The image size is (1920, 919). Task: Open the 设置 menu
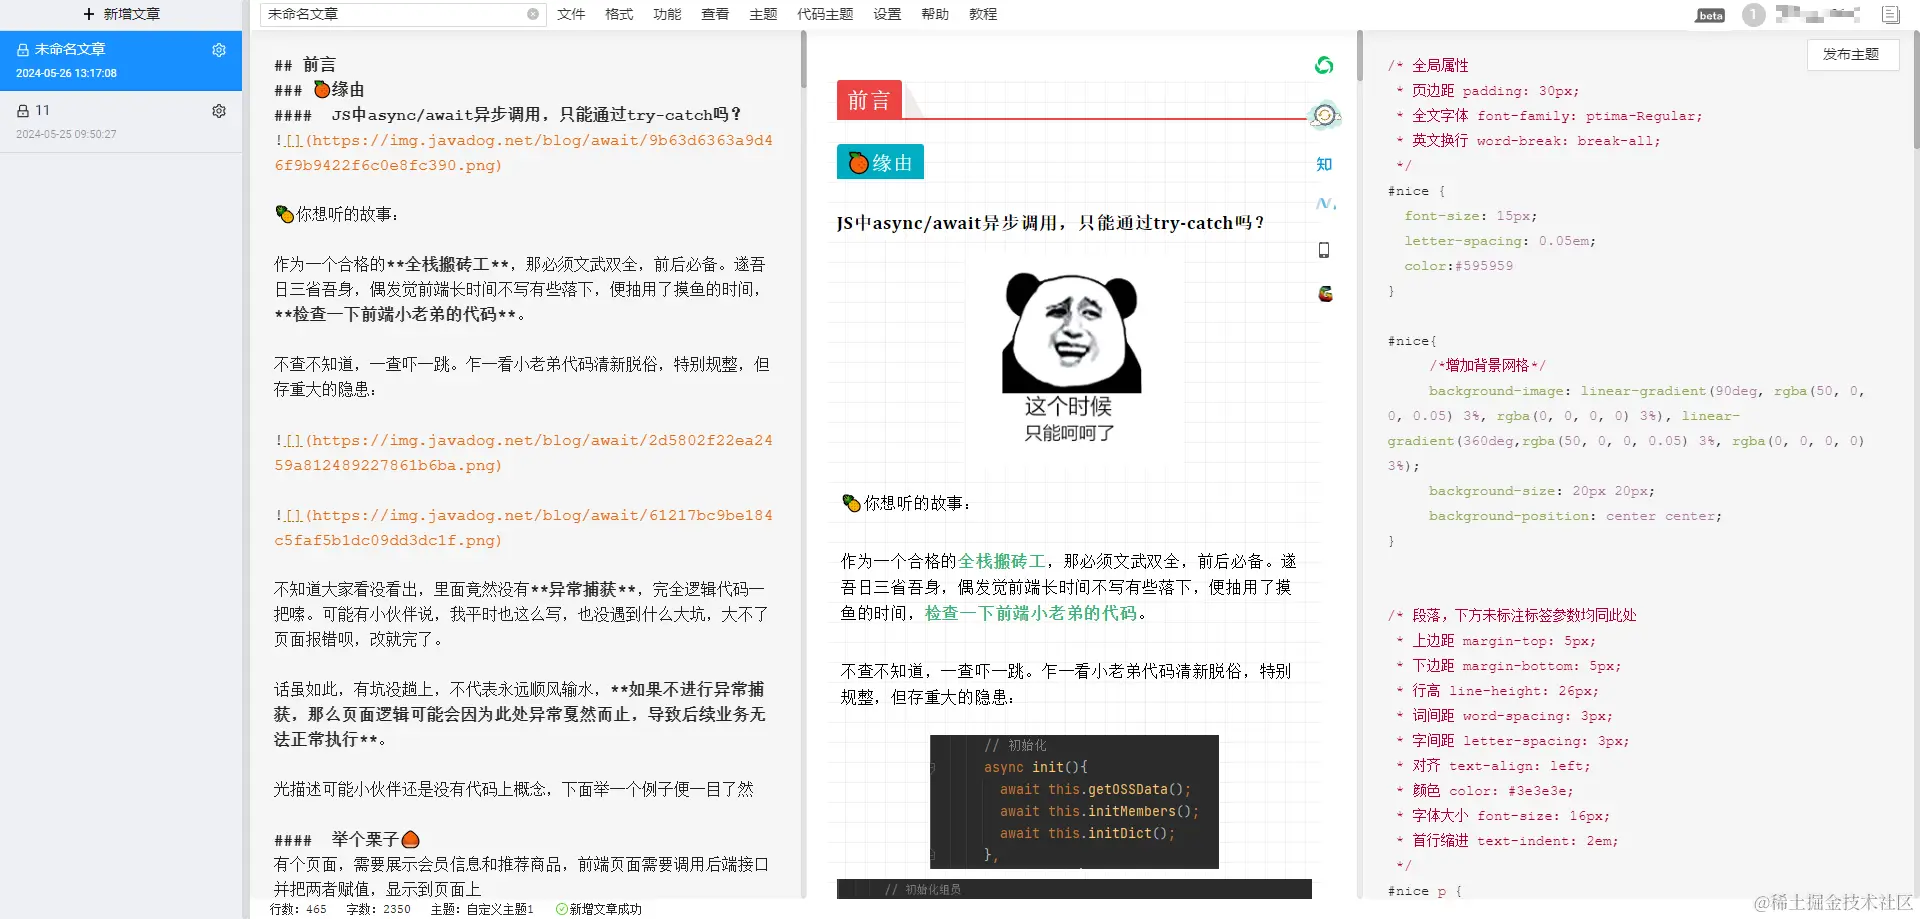tap(887, 14)
